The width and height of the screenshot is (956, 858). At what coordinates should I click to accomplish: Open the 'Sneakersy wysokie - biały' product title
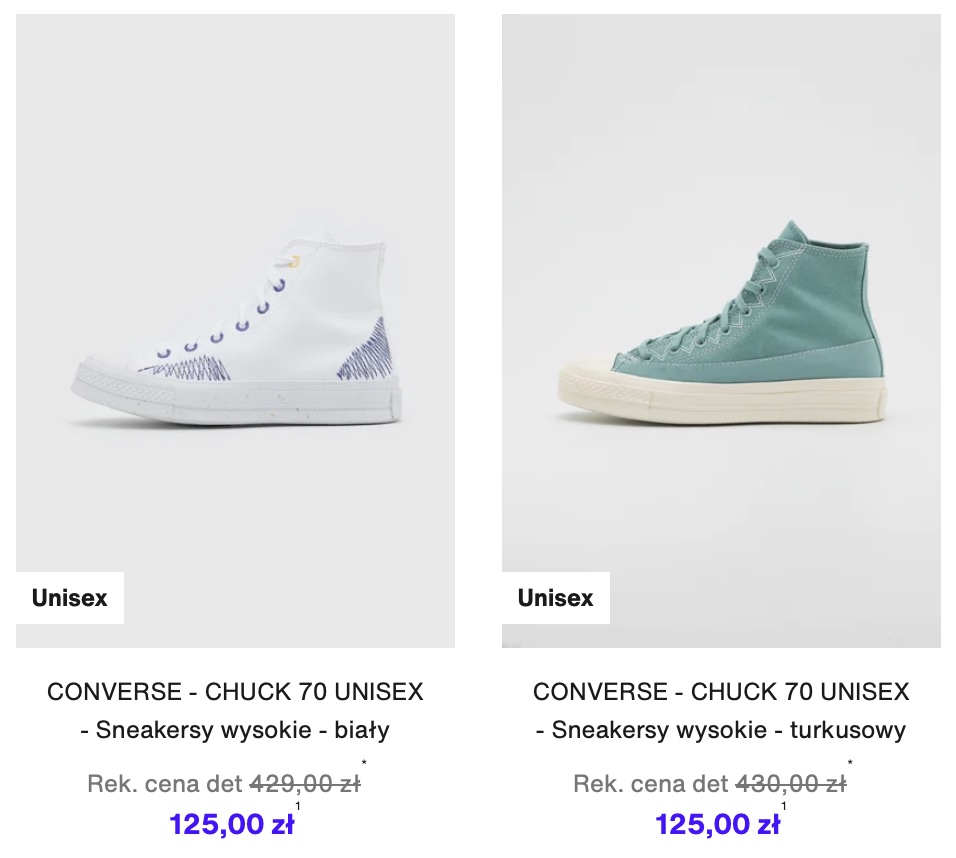coord(235,730)
